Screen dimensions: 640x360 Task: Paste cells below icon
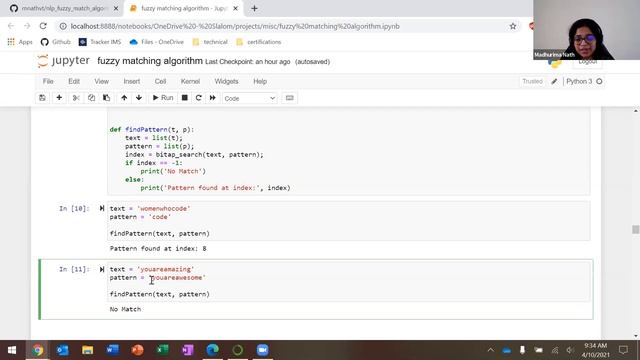[x=107, y=98]
